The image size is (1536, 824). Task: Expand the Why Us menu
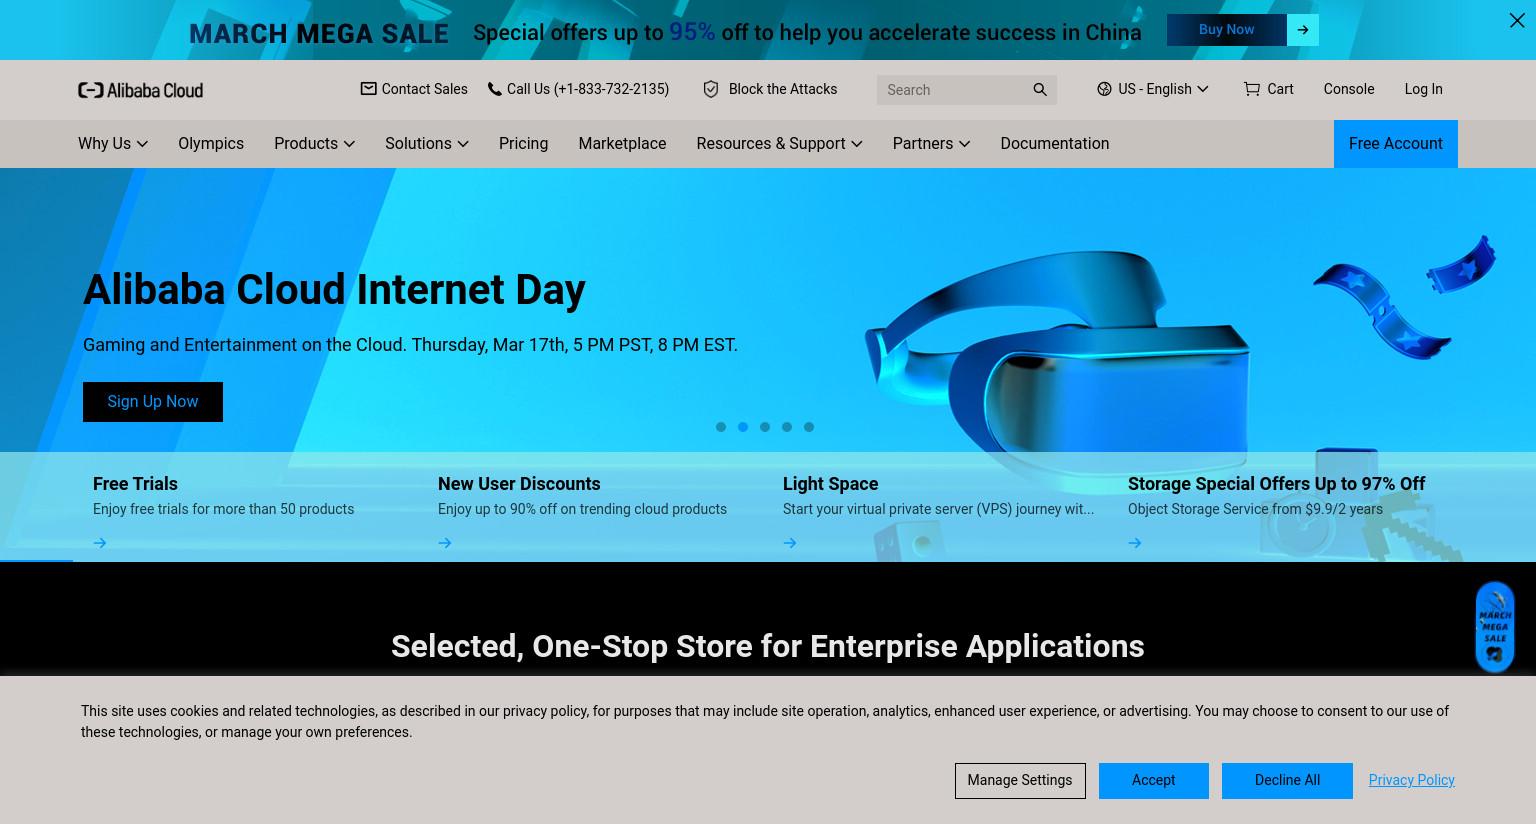(x=113, y=144)
